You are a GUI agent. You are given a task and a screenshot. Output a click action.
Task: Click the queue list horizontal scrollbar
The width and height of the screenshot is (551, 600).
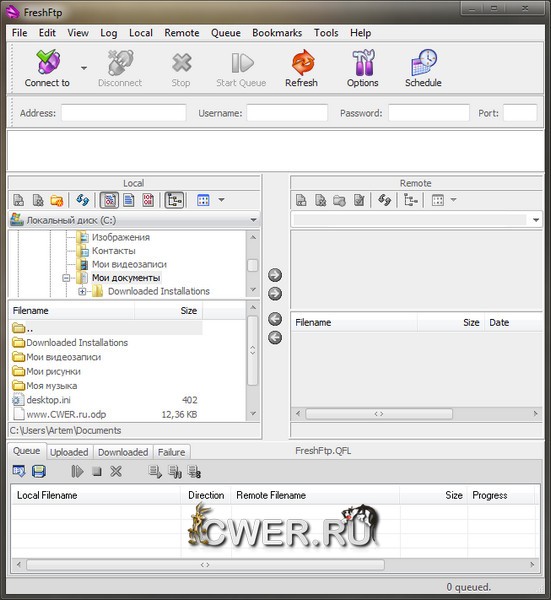205,565
